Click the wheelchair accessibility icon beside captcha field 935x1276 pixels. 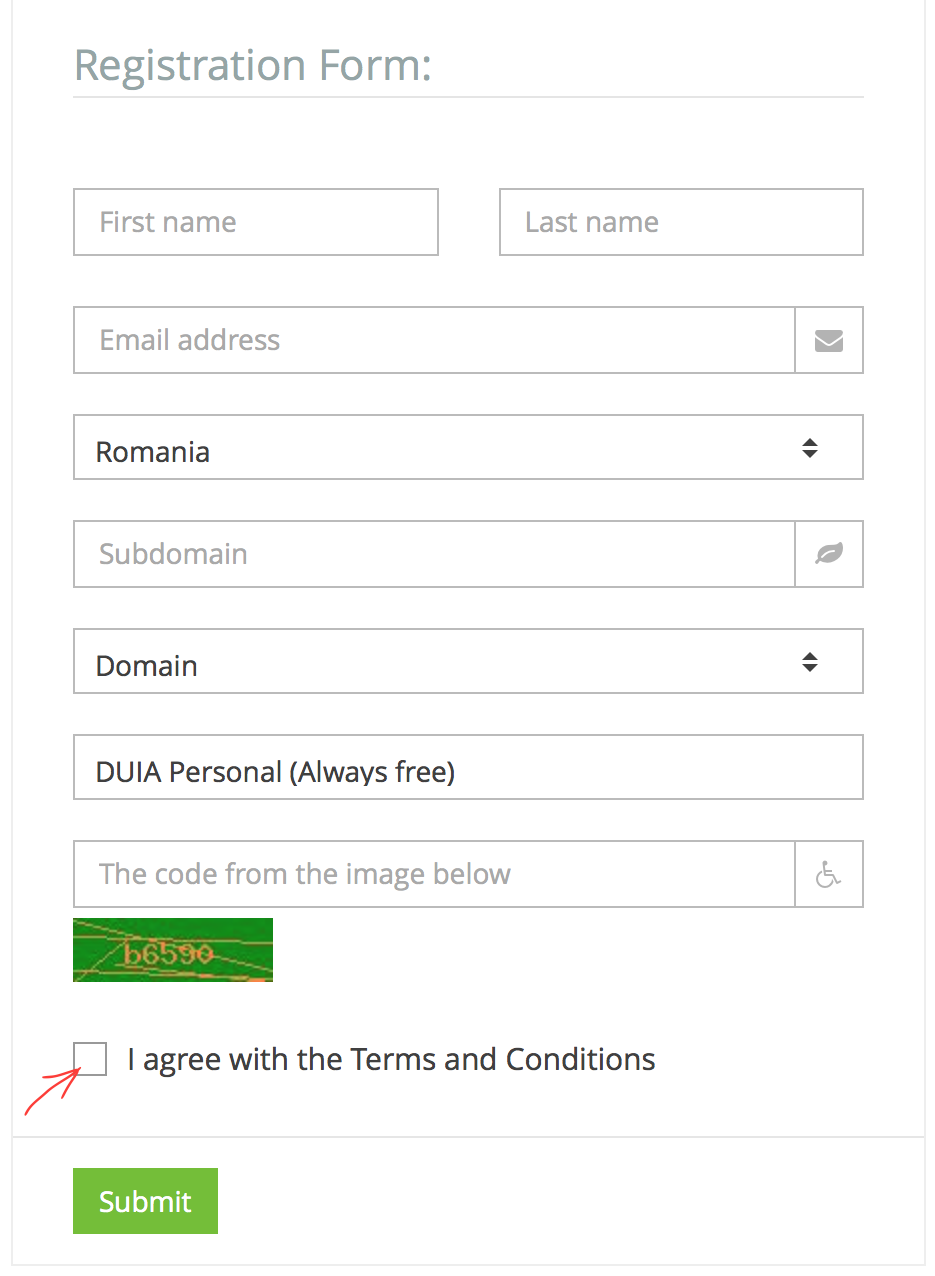[829, 874]
